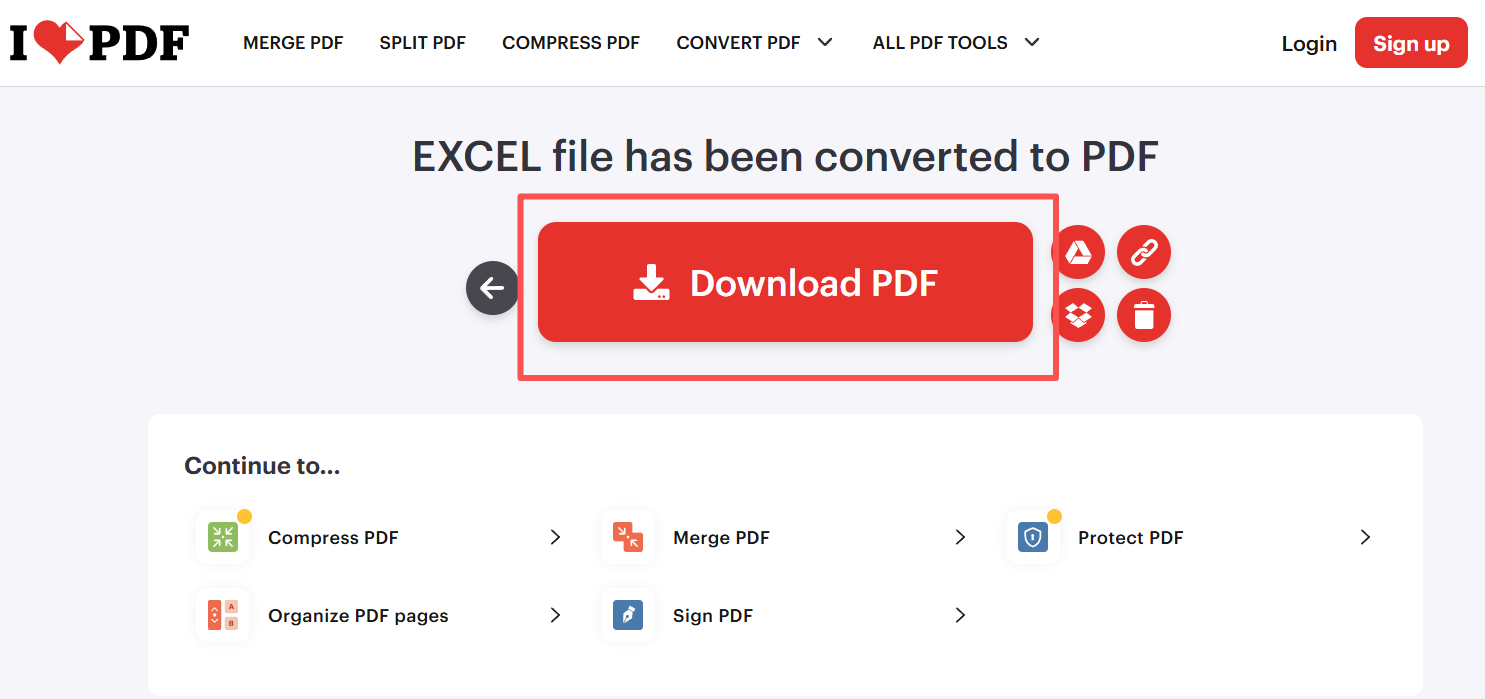
Task: Click the Sign up button
Action: point(1410,43)
